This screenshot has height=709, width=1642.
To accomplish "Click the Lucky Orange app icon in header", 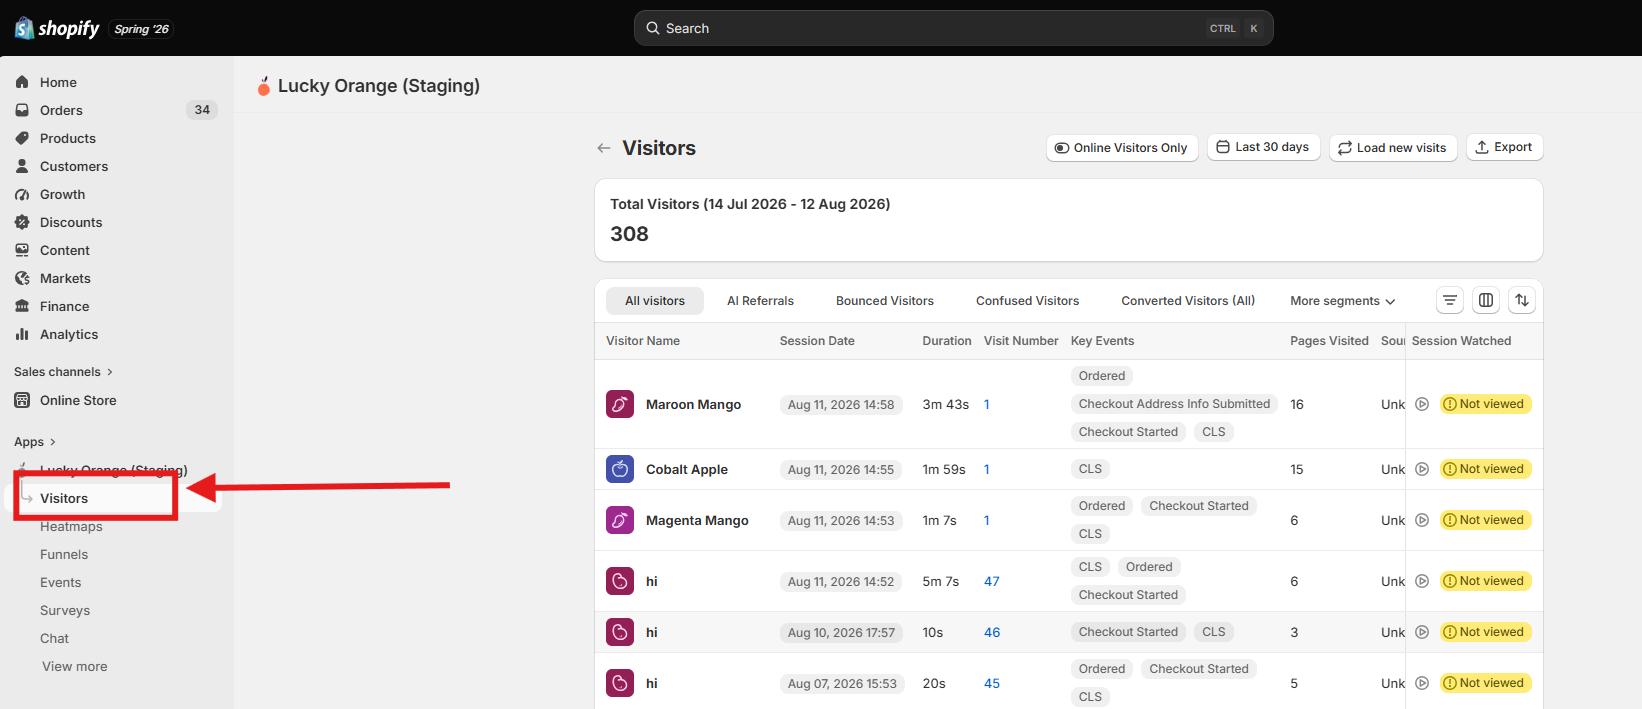I will pyautogui.click(x=264, y=86).
